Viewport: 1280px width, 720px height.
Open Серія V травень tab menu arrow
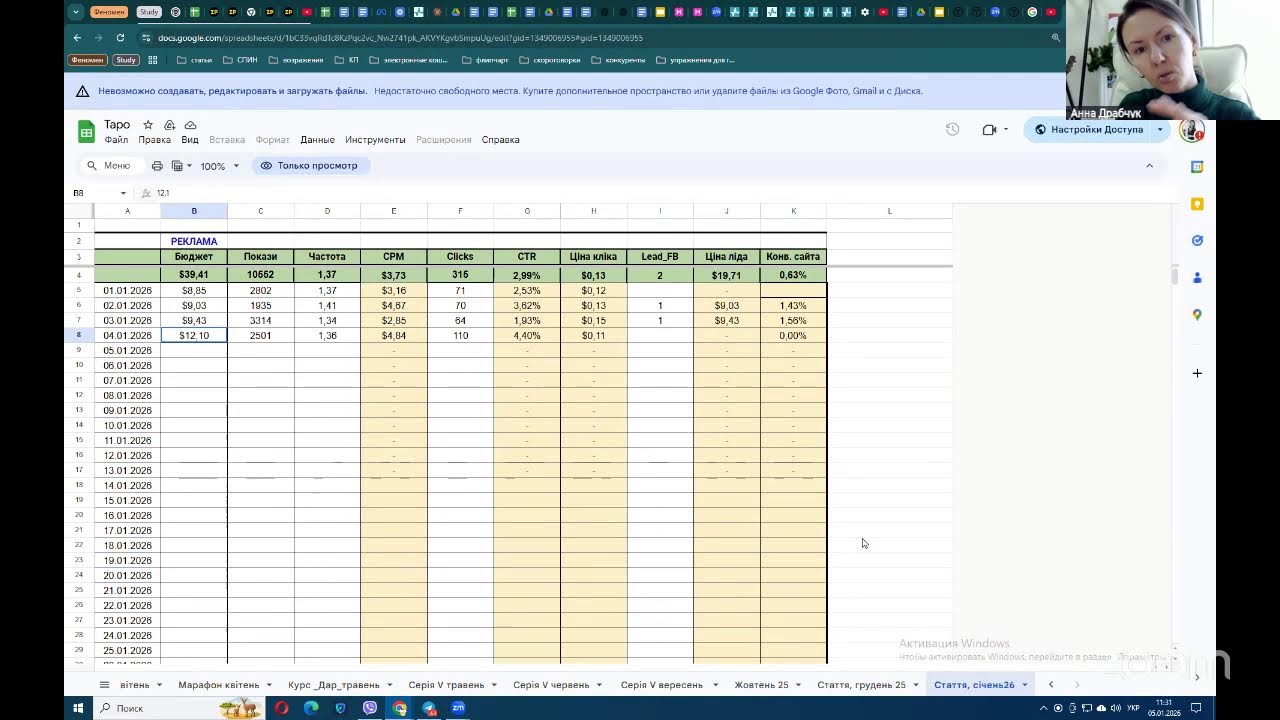[x=494, y=685]
